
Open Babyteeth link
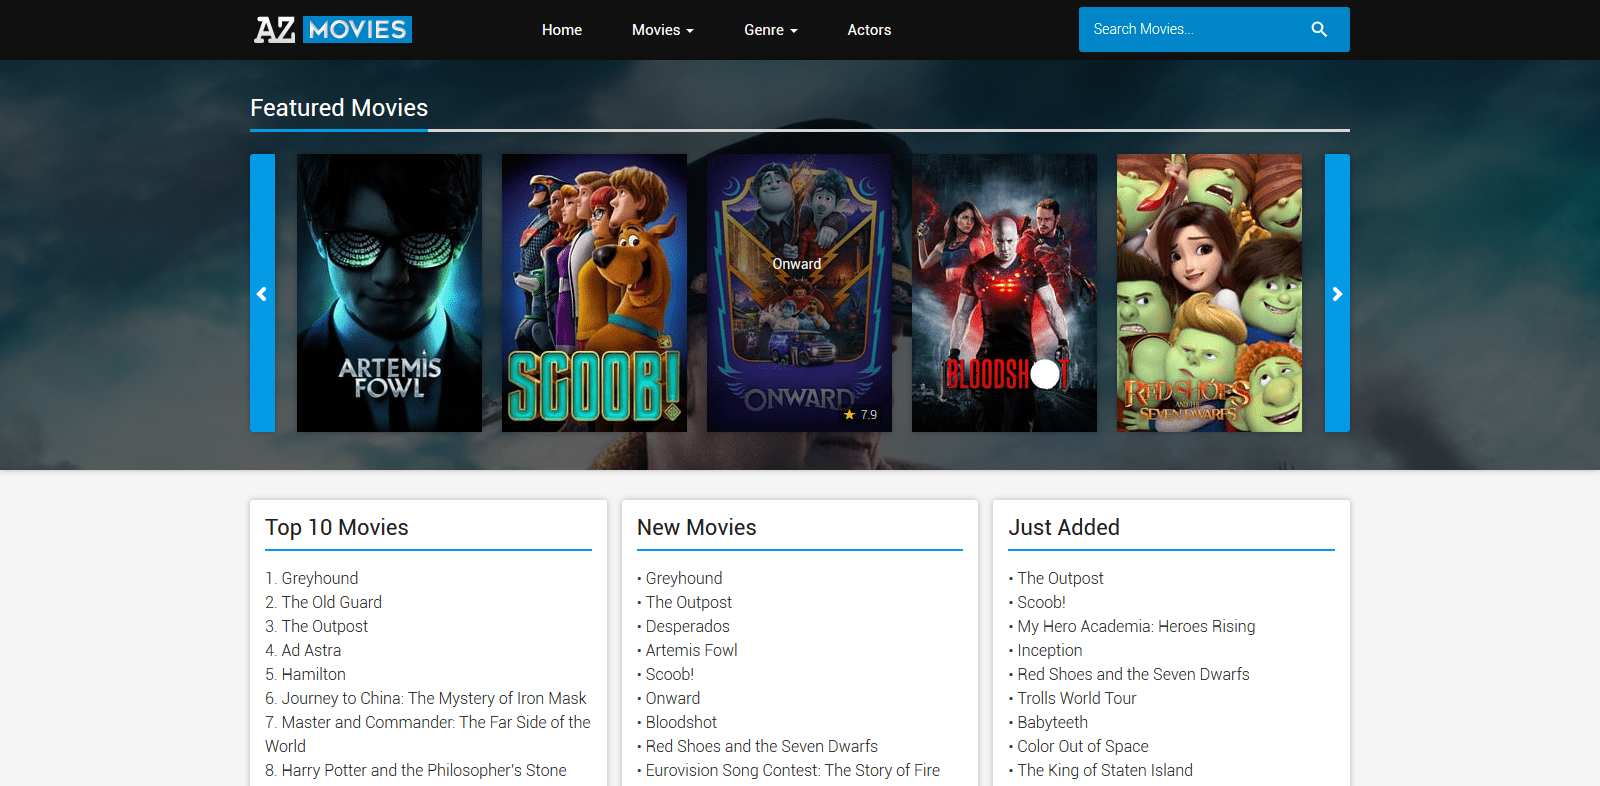click(x=1053, y=722)
